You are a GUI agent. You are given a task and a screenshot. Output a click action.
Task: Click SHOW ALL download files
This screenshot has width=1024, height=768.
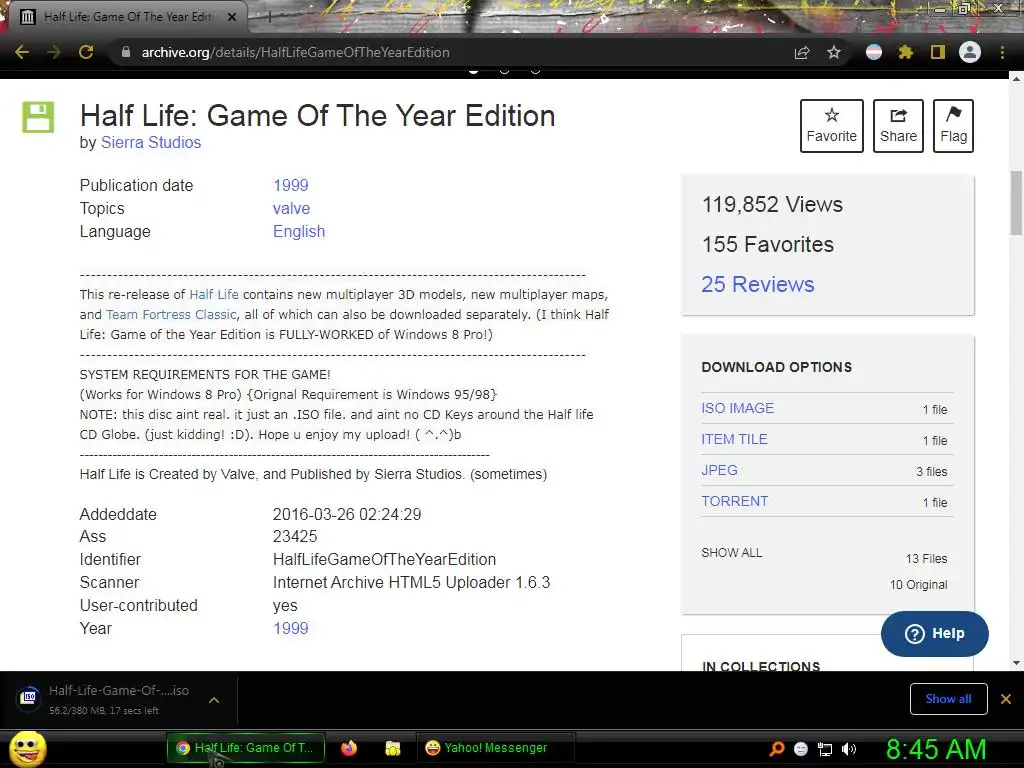coord(731,552)
